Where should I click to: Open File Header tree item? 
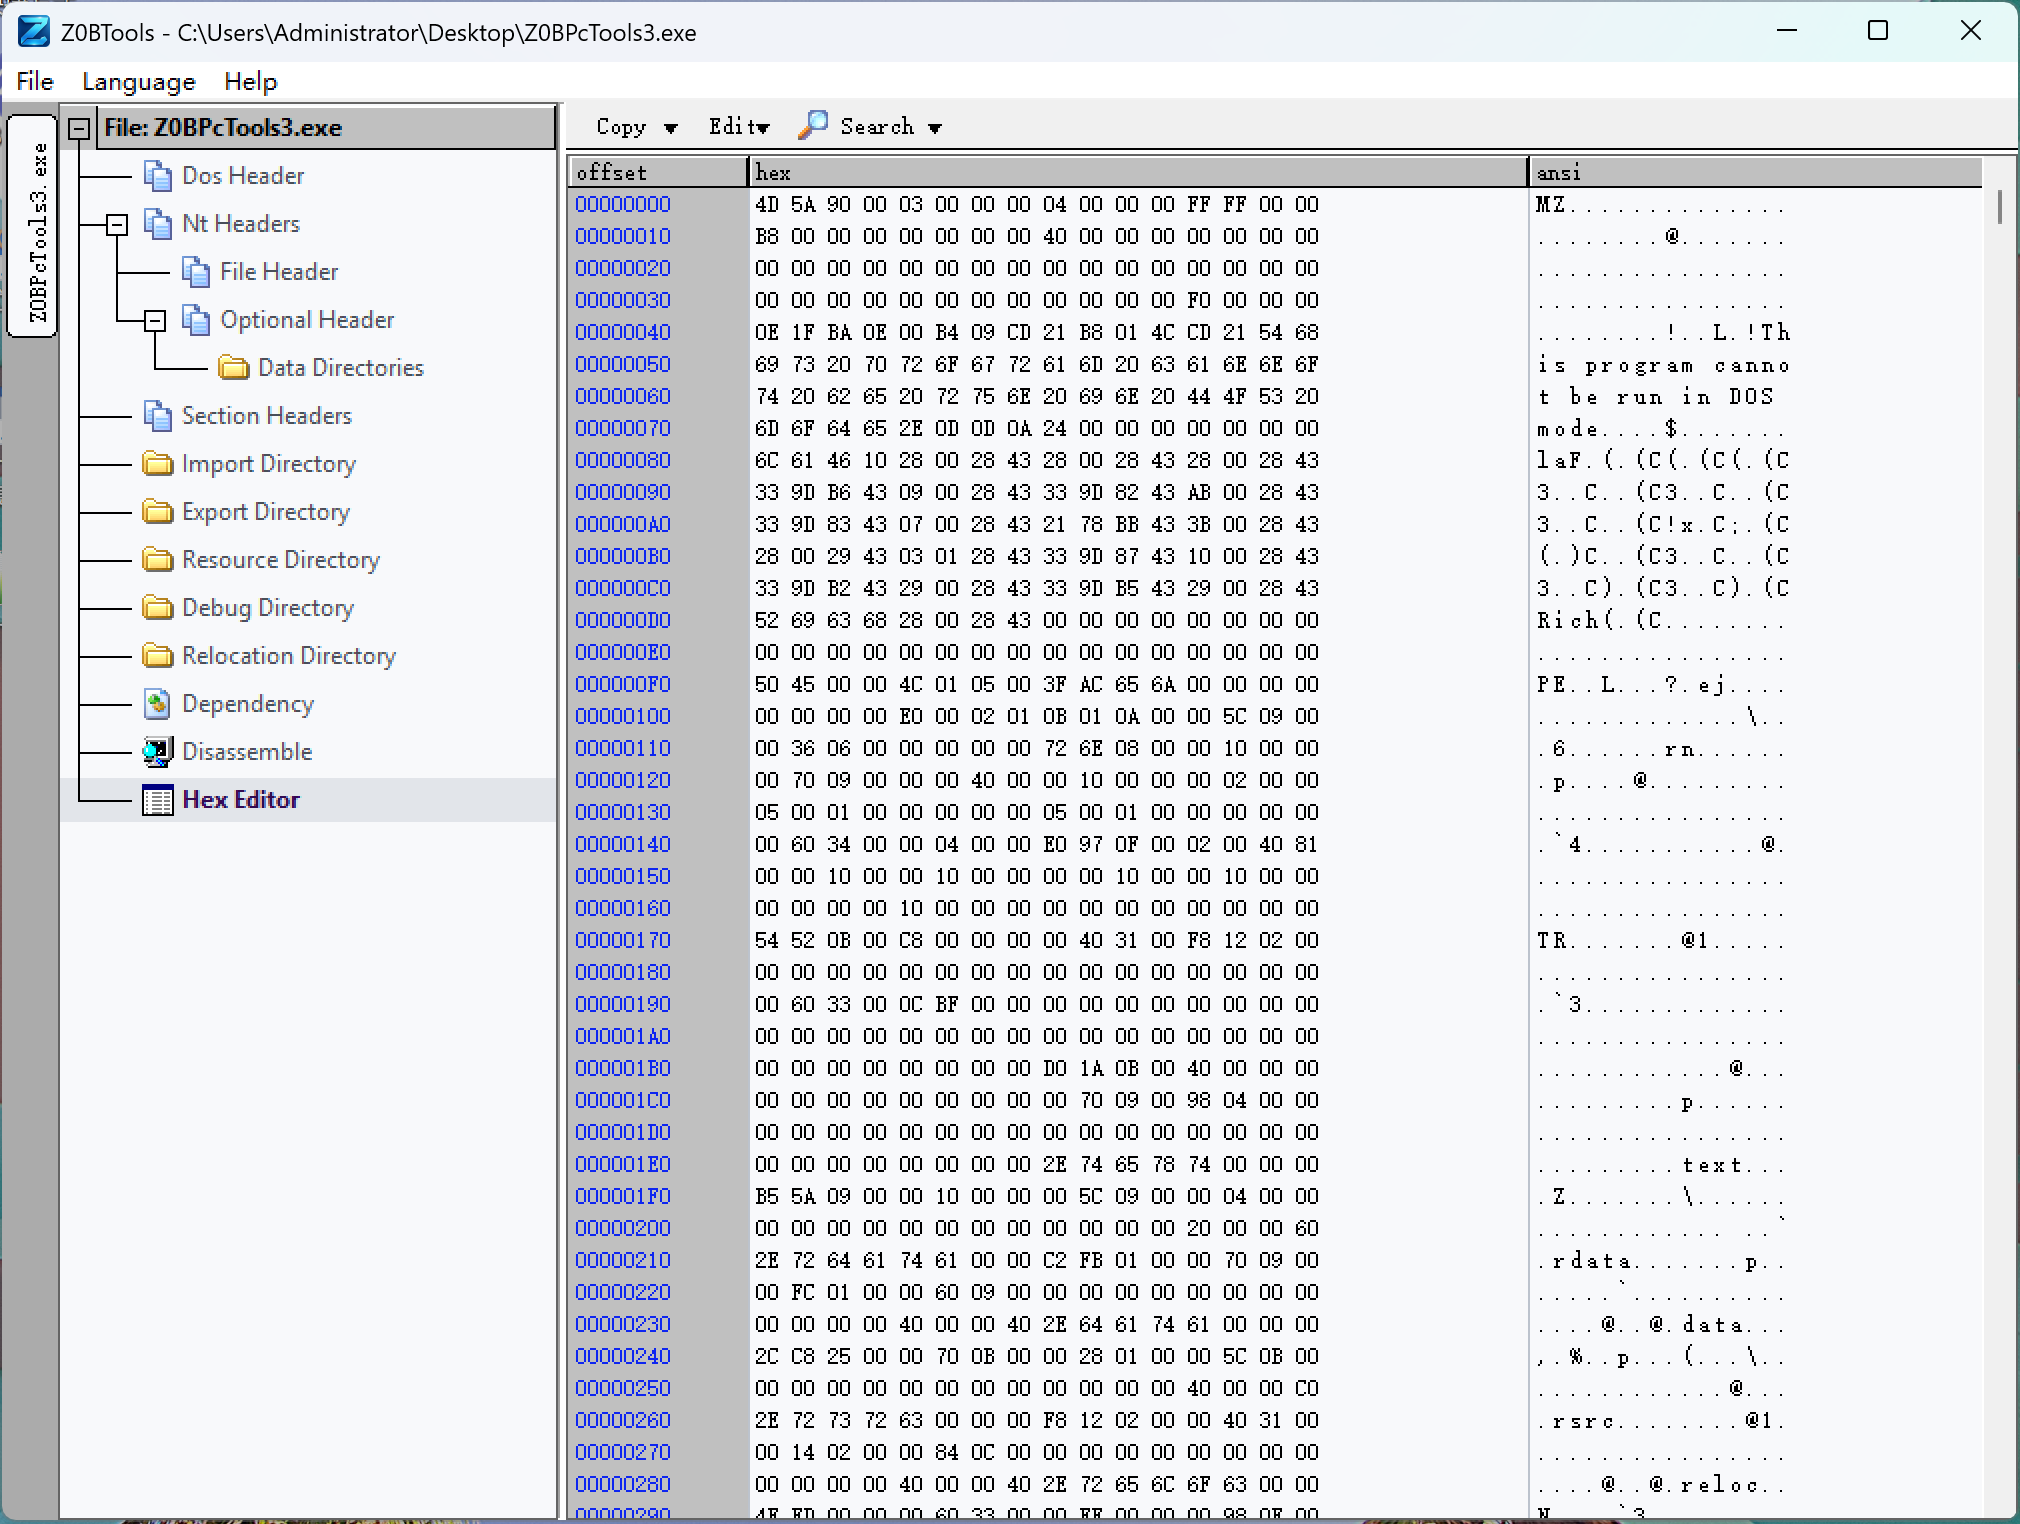279,272
